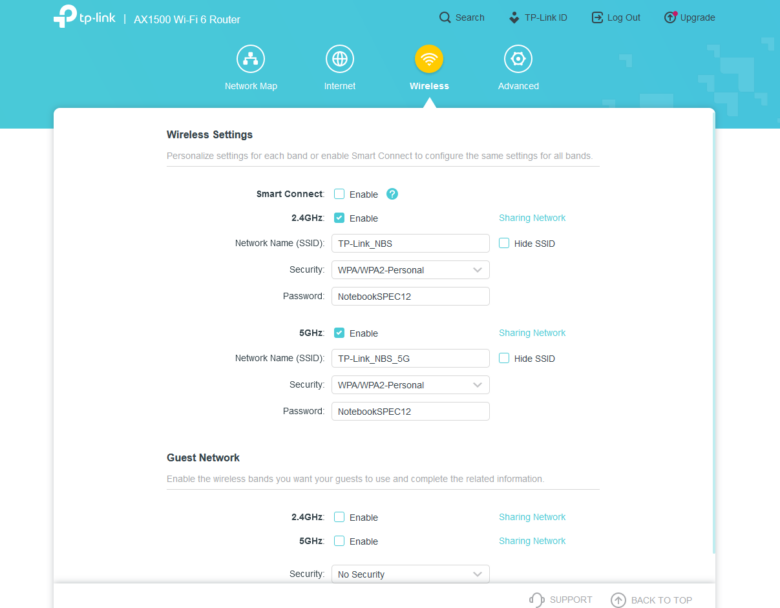Check Hide SSID for the 5GHz network
This screenshot has width=780, height=608.
point(504,358)
